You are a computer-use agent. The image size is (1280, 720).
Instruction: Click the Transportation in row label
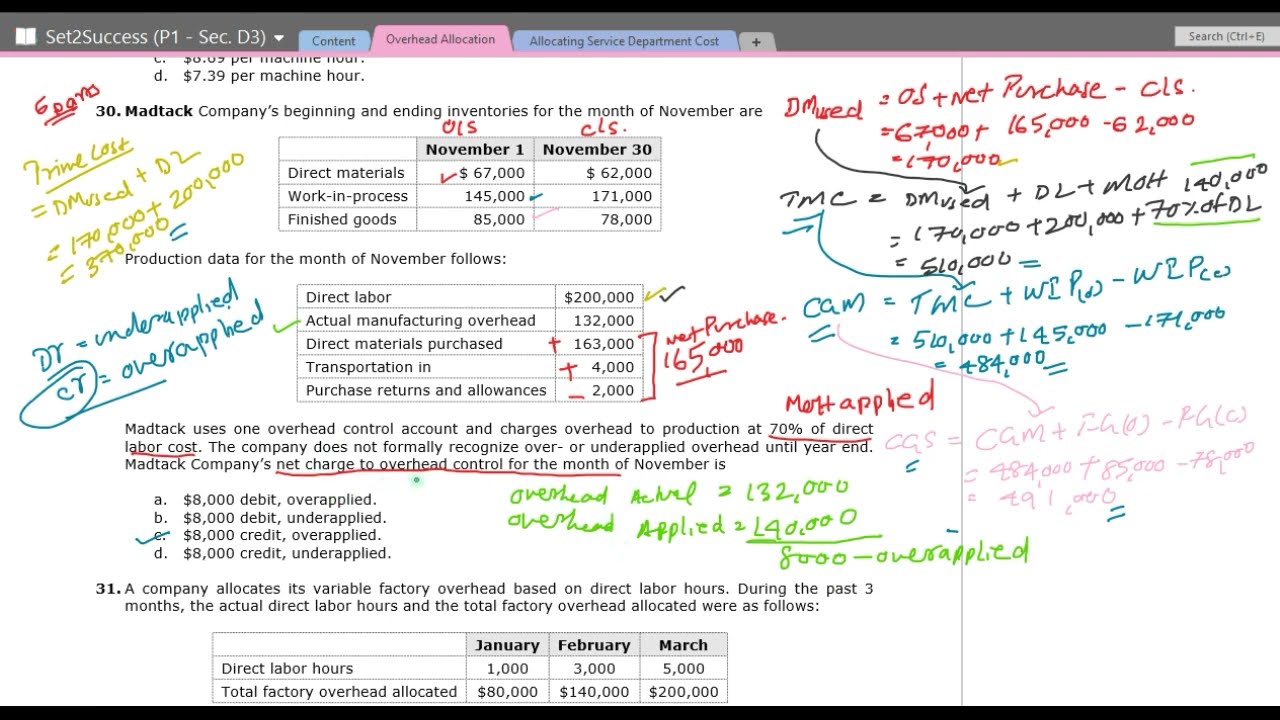[x=368, y=366]
